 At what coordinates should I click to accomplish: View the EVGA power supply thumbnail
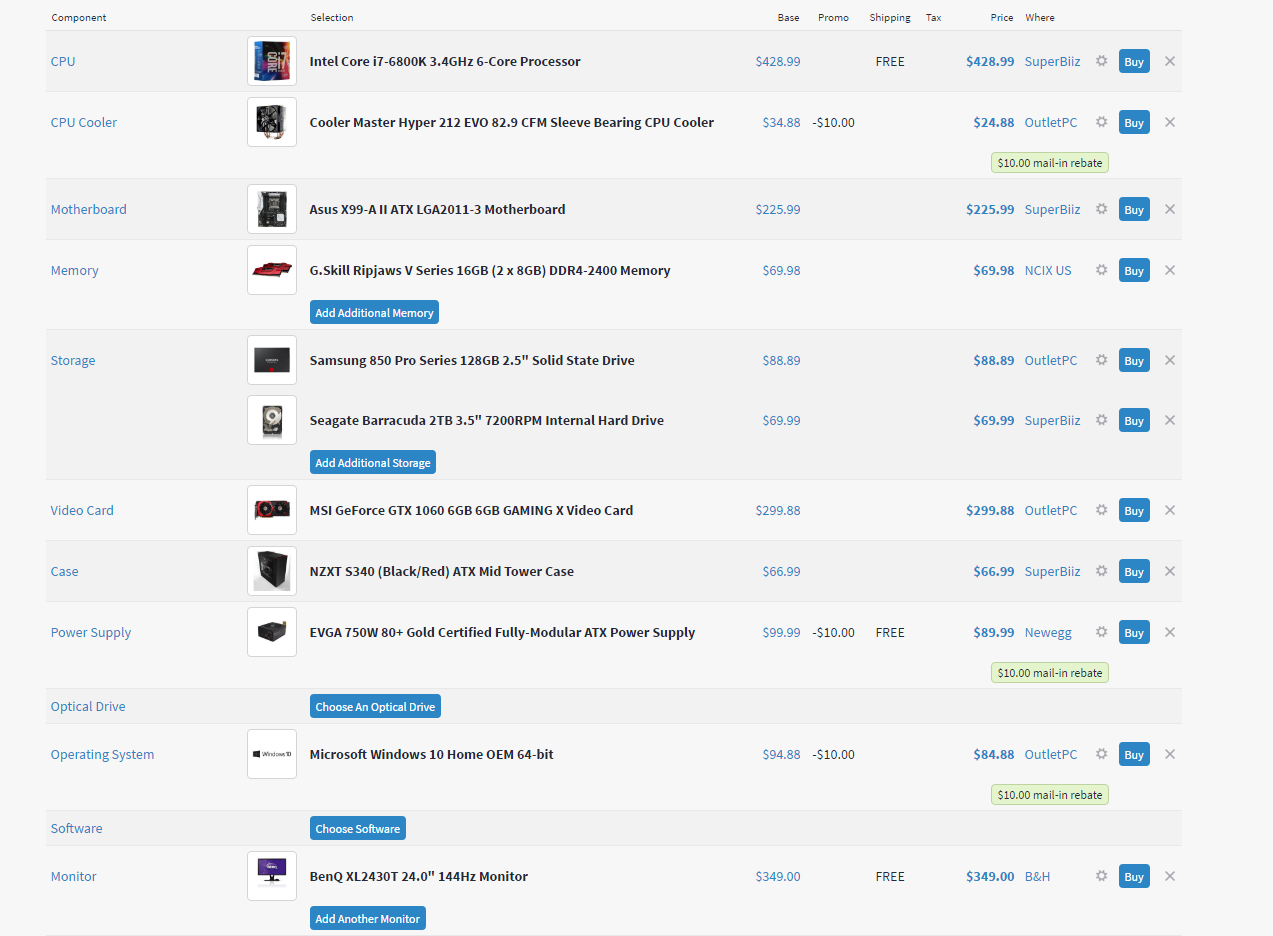(x=272, y=632)
